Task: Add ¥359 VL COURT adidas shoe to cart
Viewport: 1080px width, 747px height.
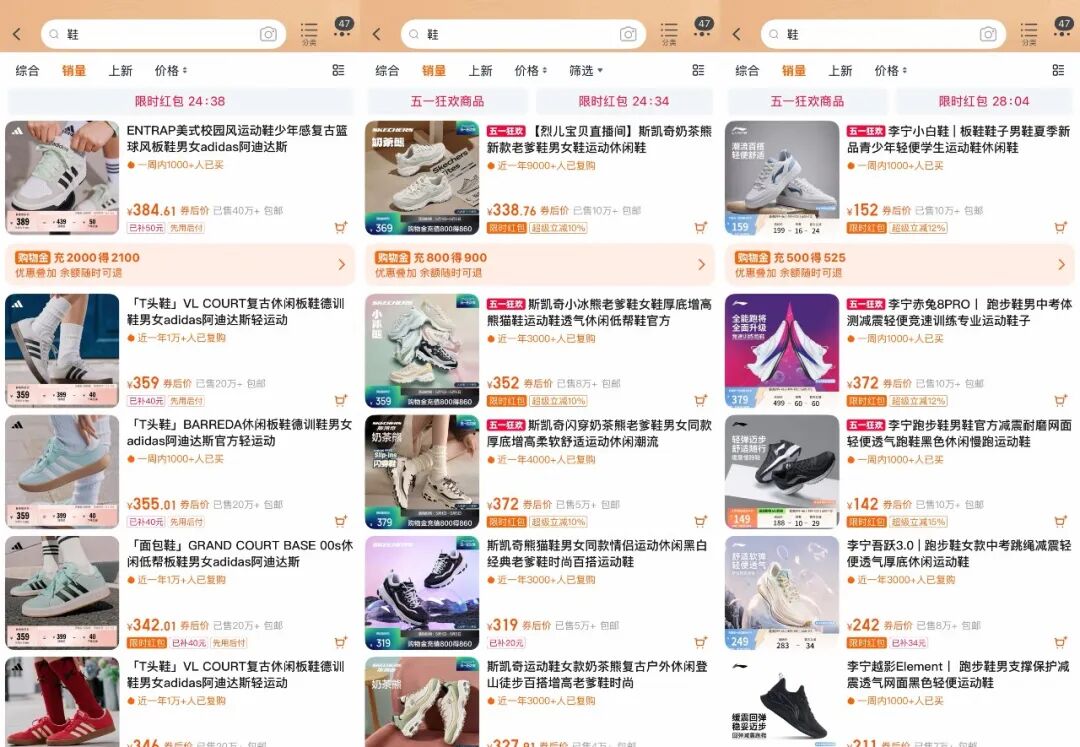Action: pos(341,400)
